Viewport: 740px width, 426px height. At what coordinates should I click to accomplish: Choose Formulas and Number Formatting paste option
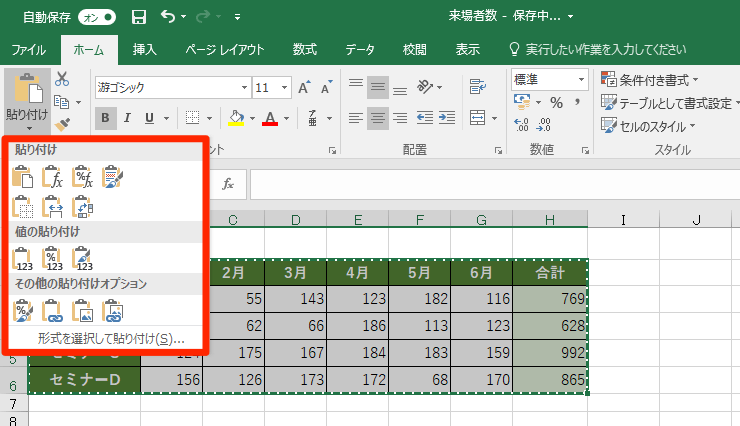[83, 177]
